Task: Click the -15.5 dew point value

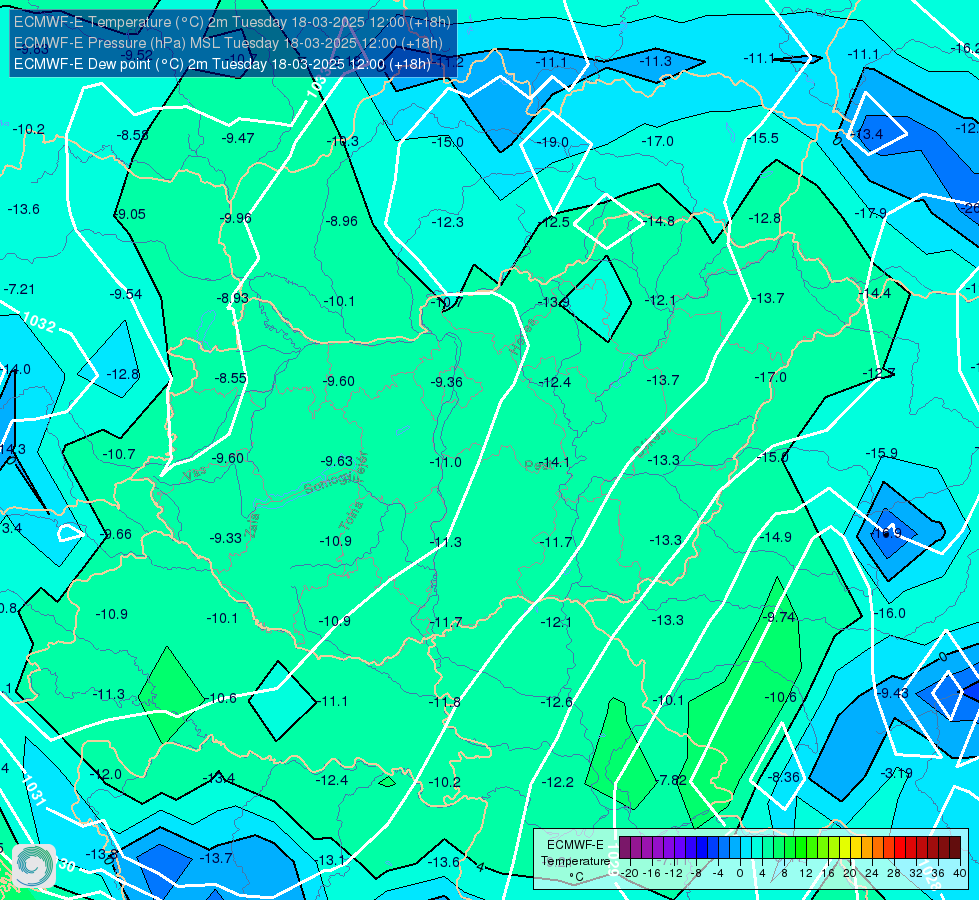Action: click(763, 138)
